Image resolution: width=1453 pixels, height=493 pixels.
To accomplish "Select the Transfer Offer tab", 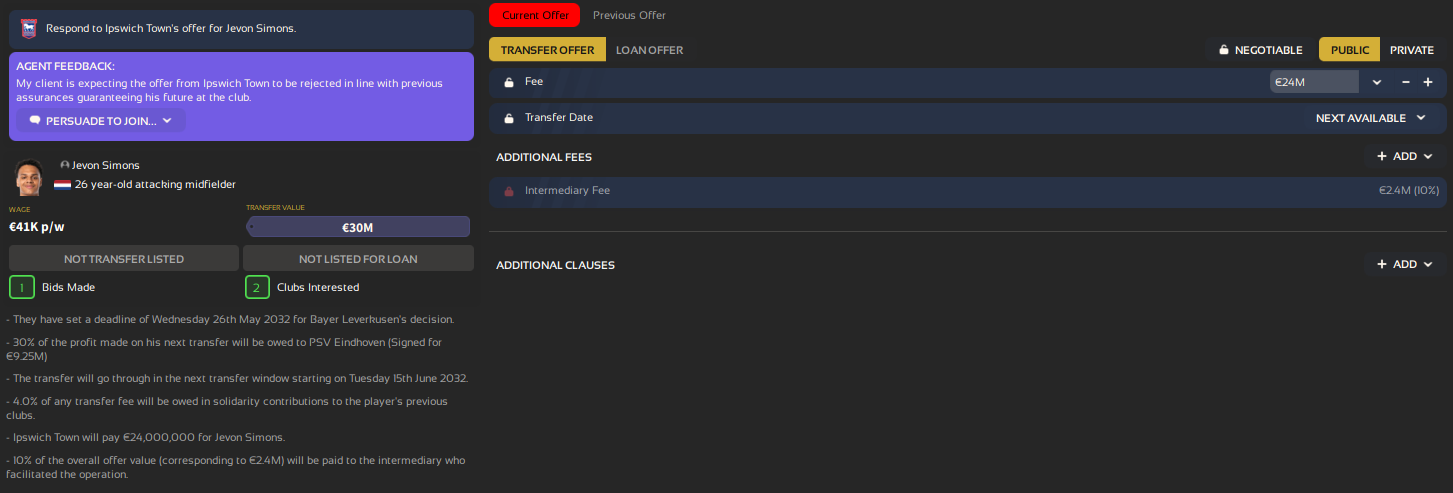I will tap(547, 50).
